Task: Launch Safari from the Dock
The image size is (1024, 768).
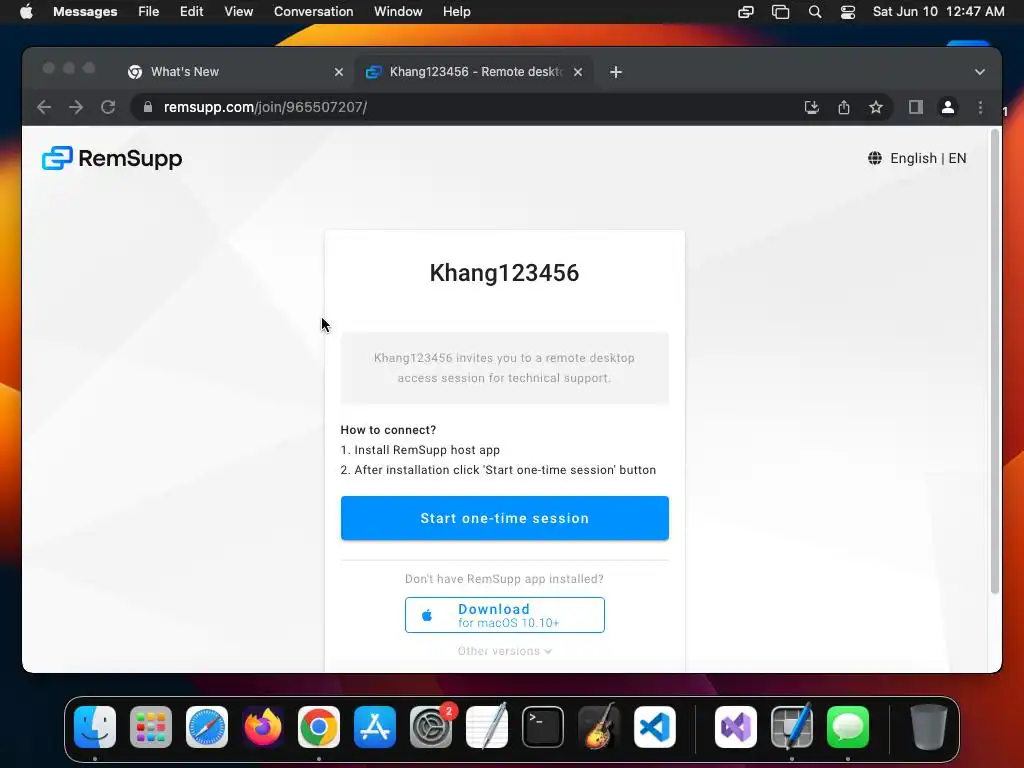Action: coord(207,727)
